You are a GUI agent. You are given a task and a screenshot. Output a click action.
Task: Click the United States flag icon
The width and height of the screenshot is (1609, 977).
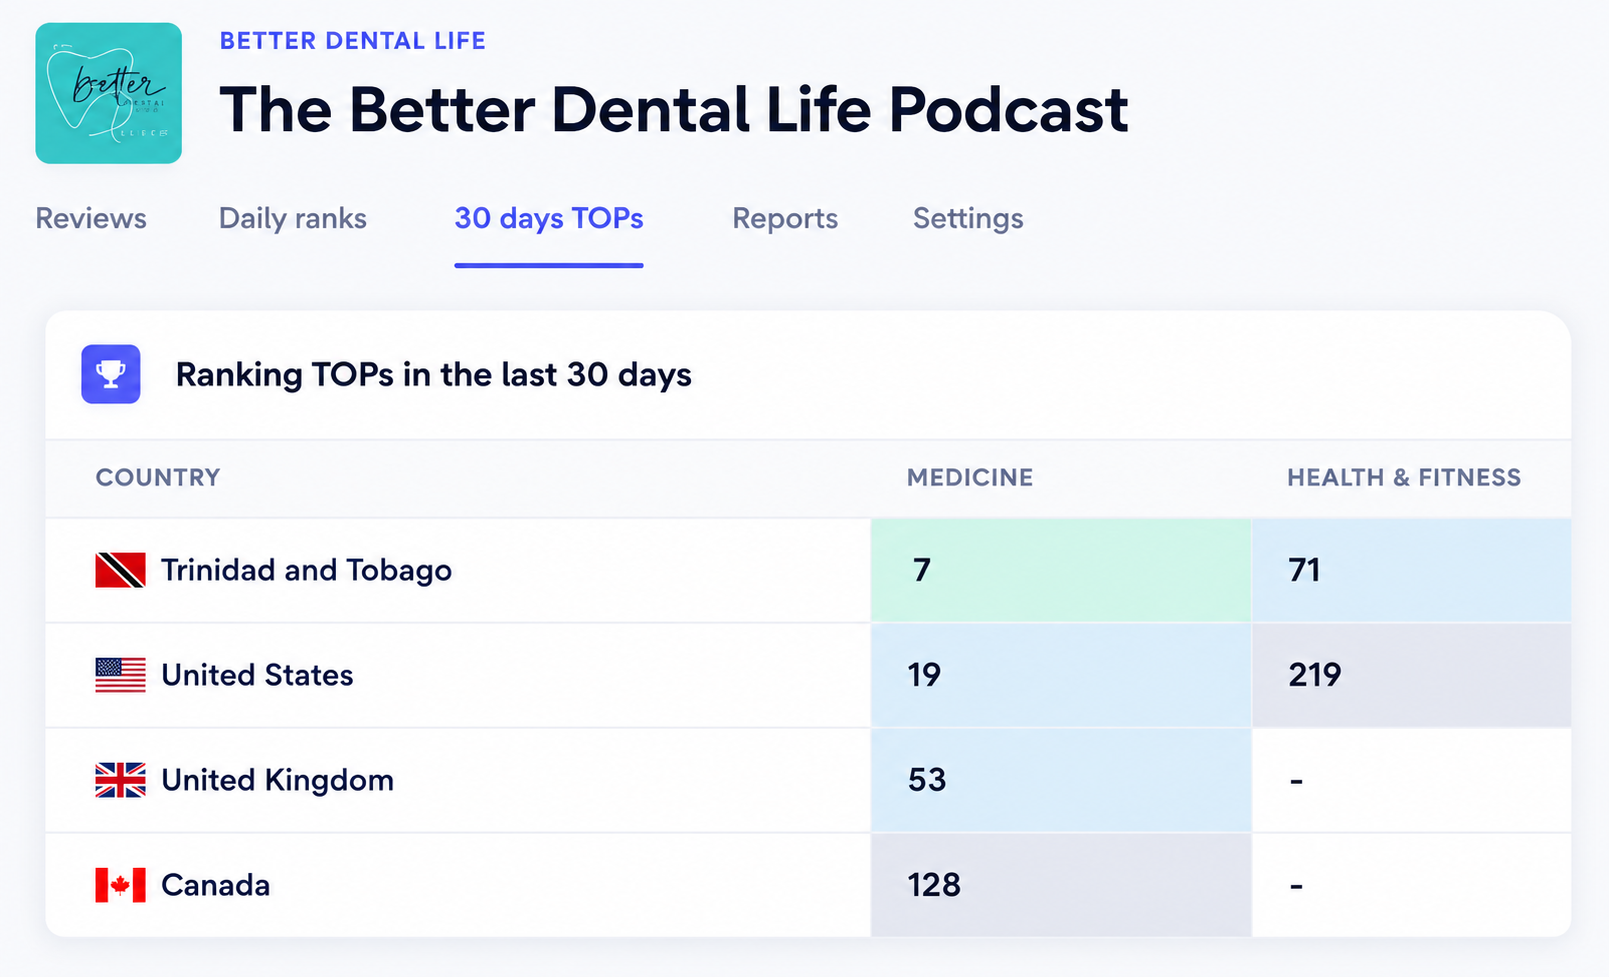(120, 675)
